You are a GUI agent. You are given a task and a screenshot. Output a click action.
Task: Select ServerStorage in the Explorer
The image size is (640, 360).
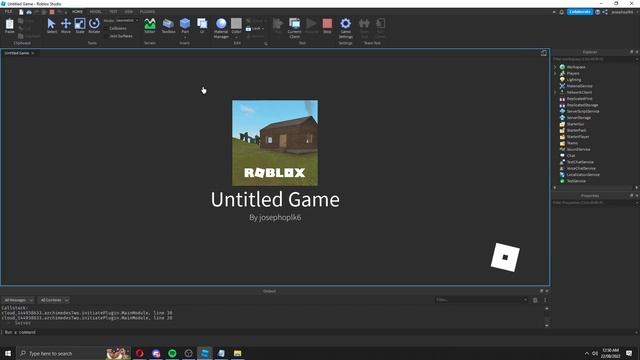(579, 118)
